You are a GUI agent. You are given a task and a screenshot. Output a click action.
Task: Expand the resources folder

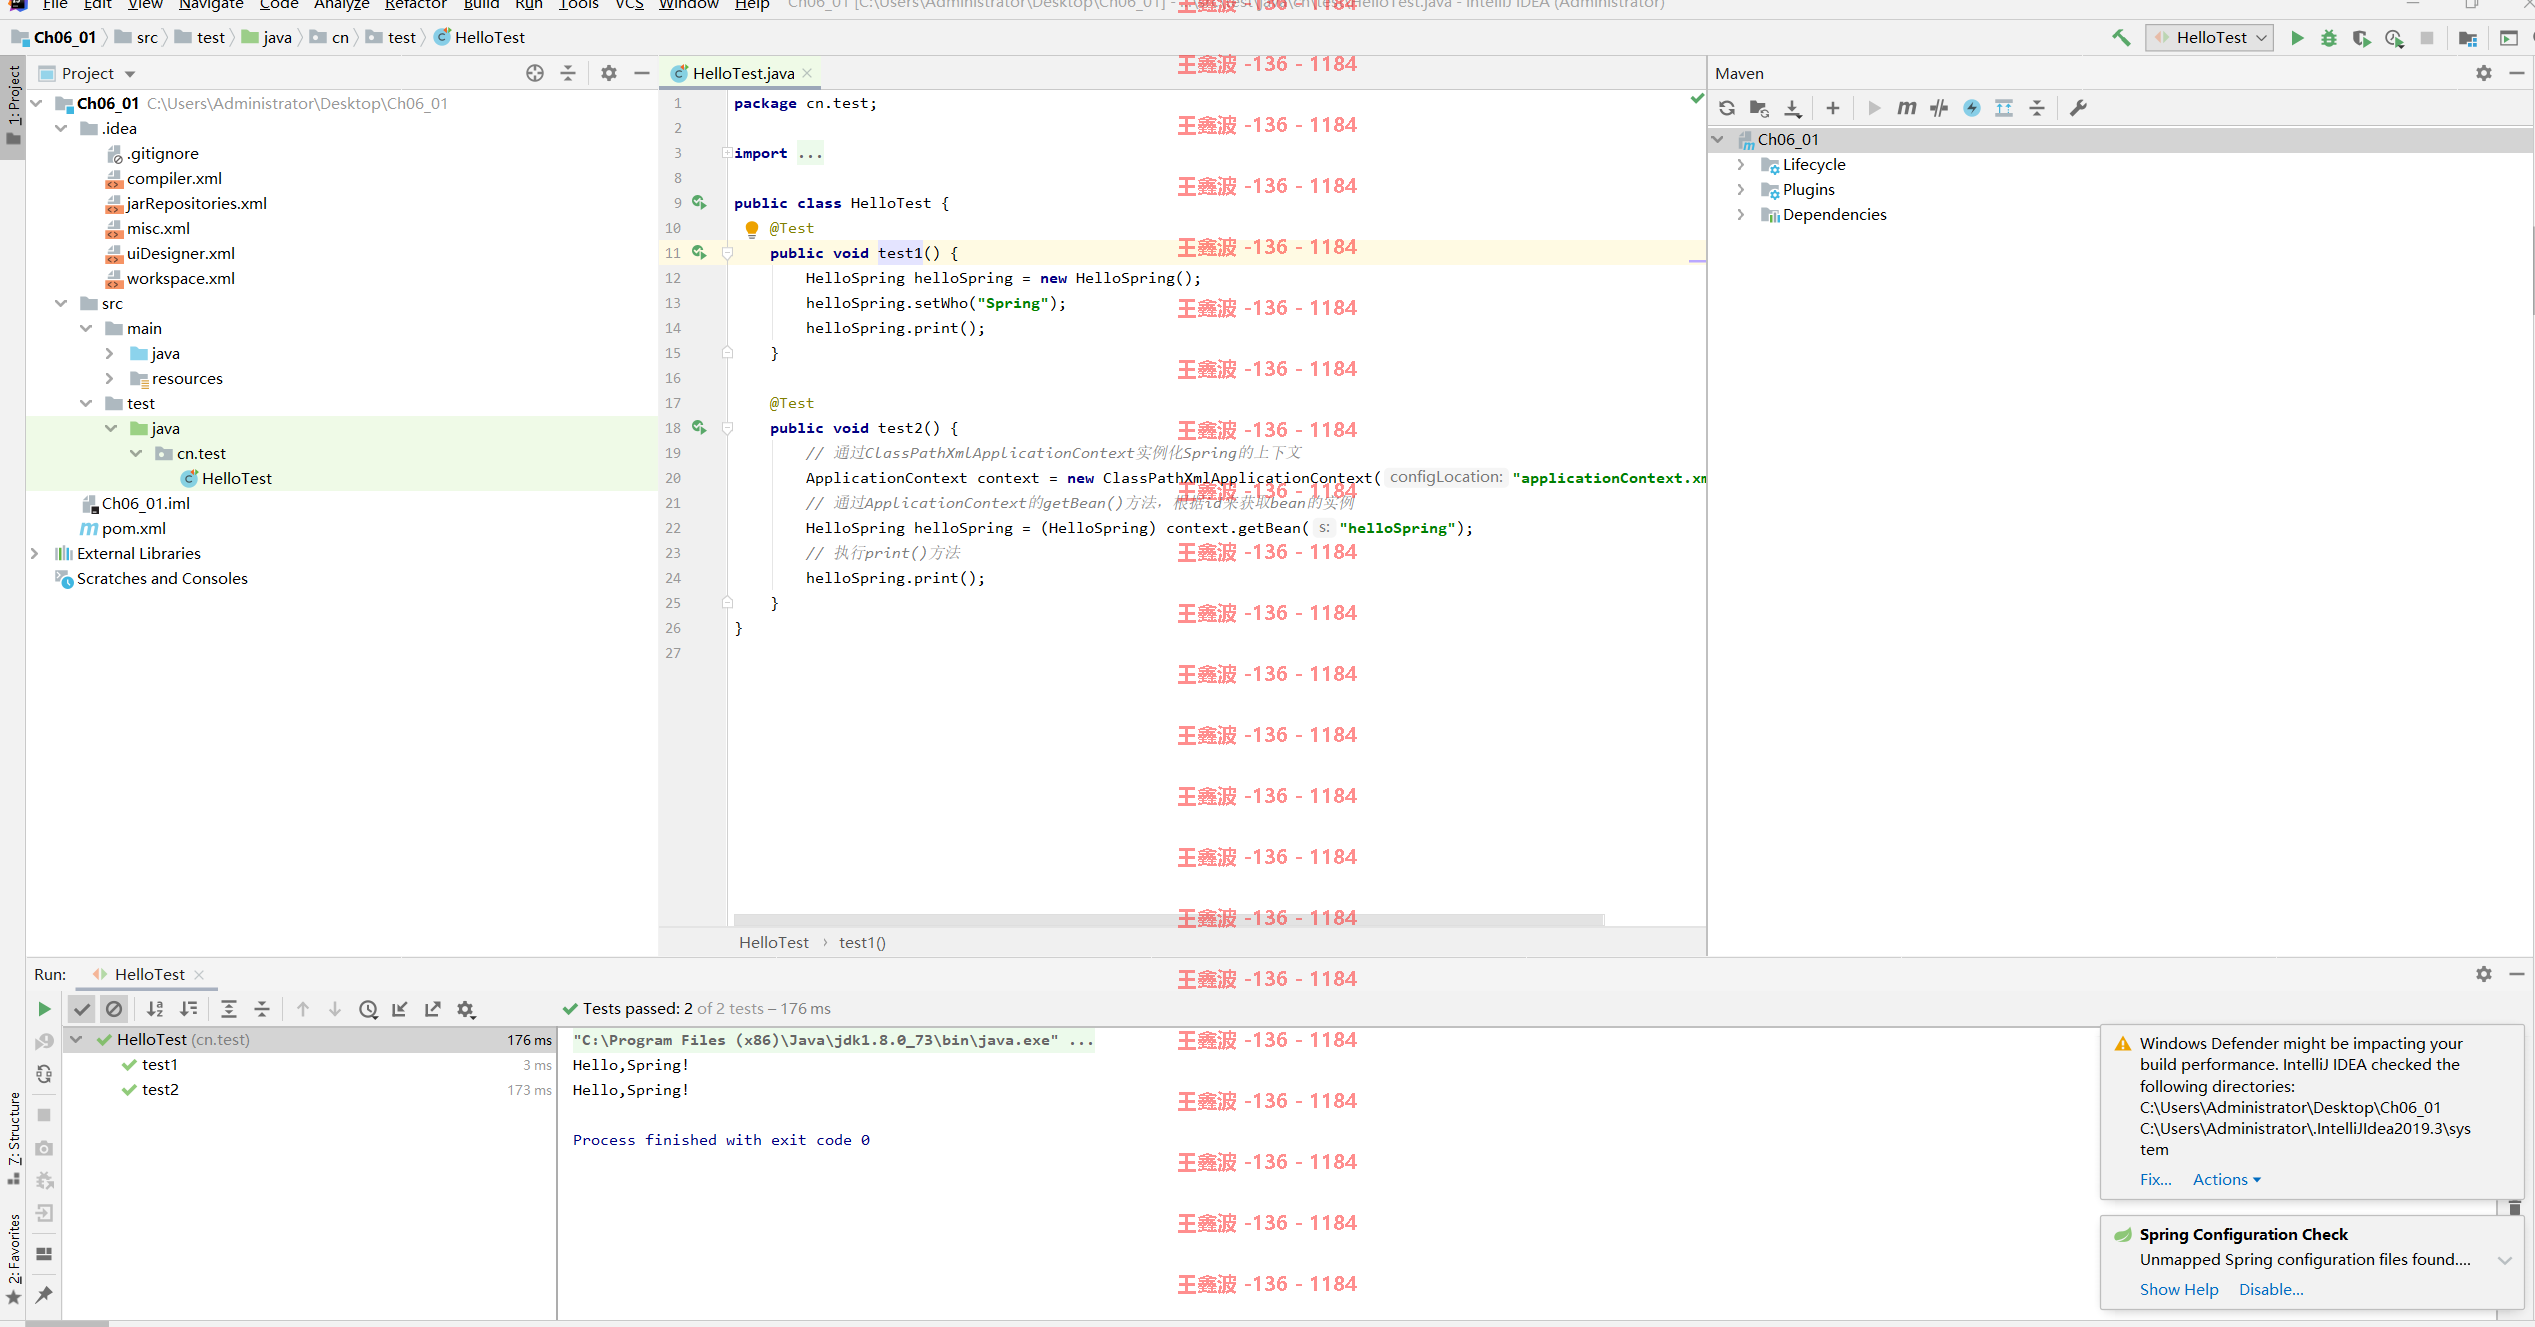pos(110,379)
